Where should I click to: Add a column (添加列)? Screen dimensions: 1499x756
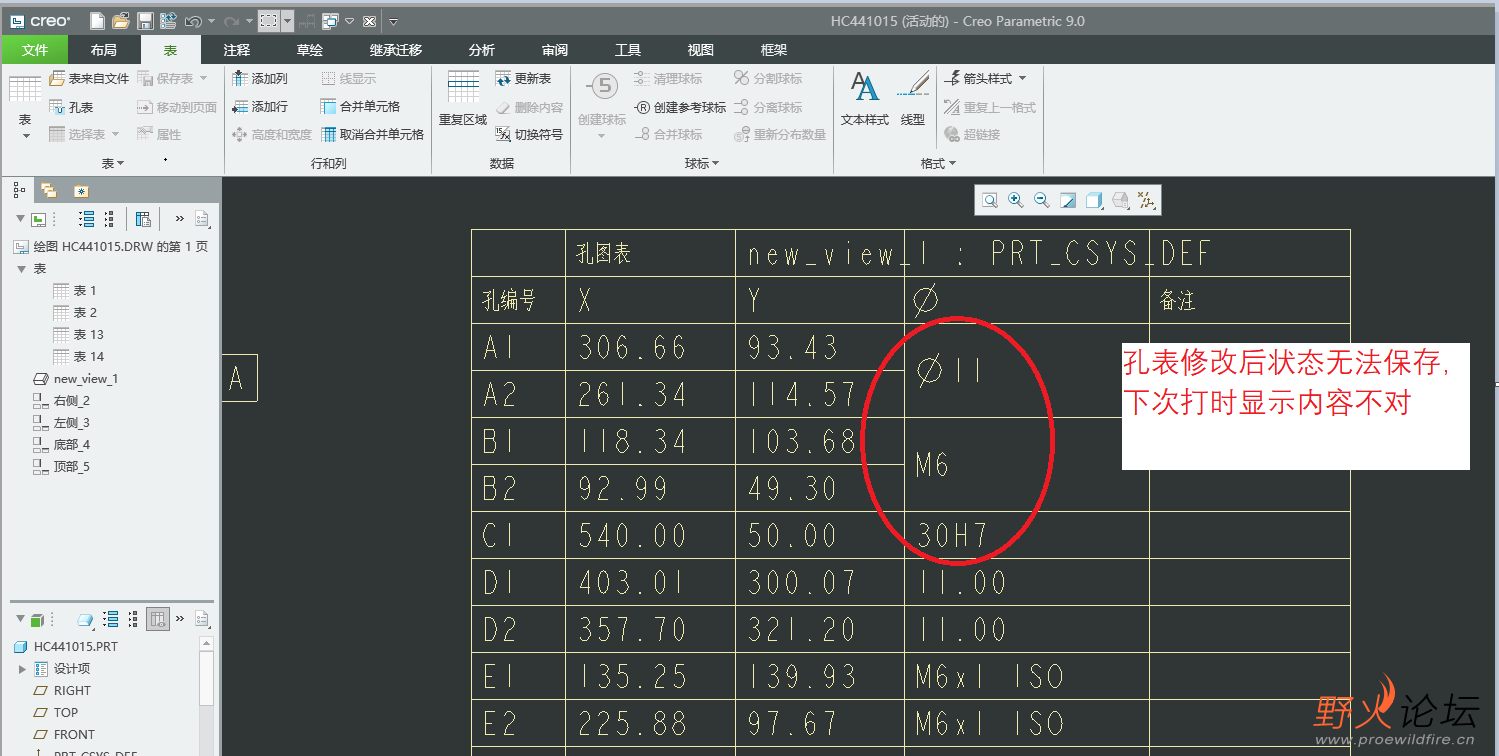tap(260, 78)
